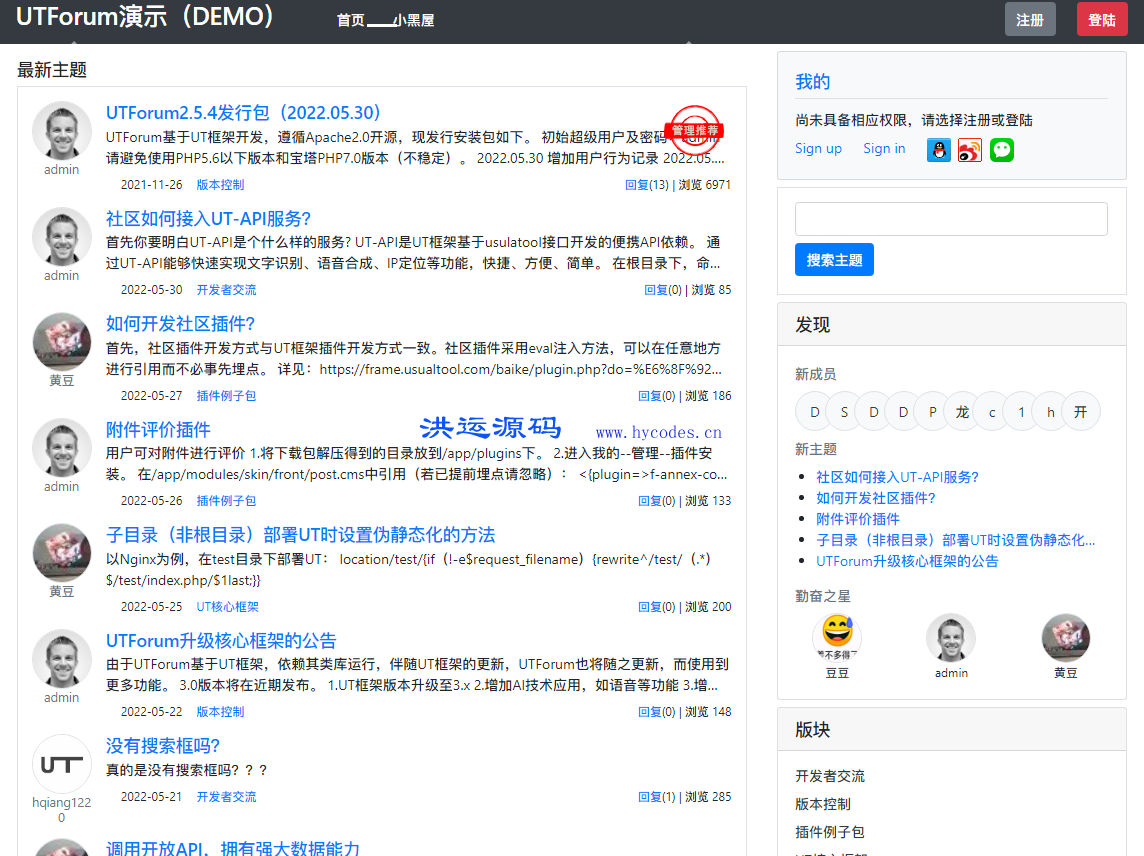The height and width of the screenshot is (856, 1144).
Task: Click the QQ penguin login icon
Action: click(x=938, y=150)
